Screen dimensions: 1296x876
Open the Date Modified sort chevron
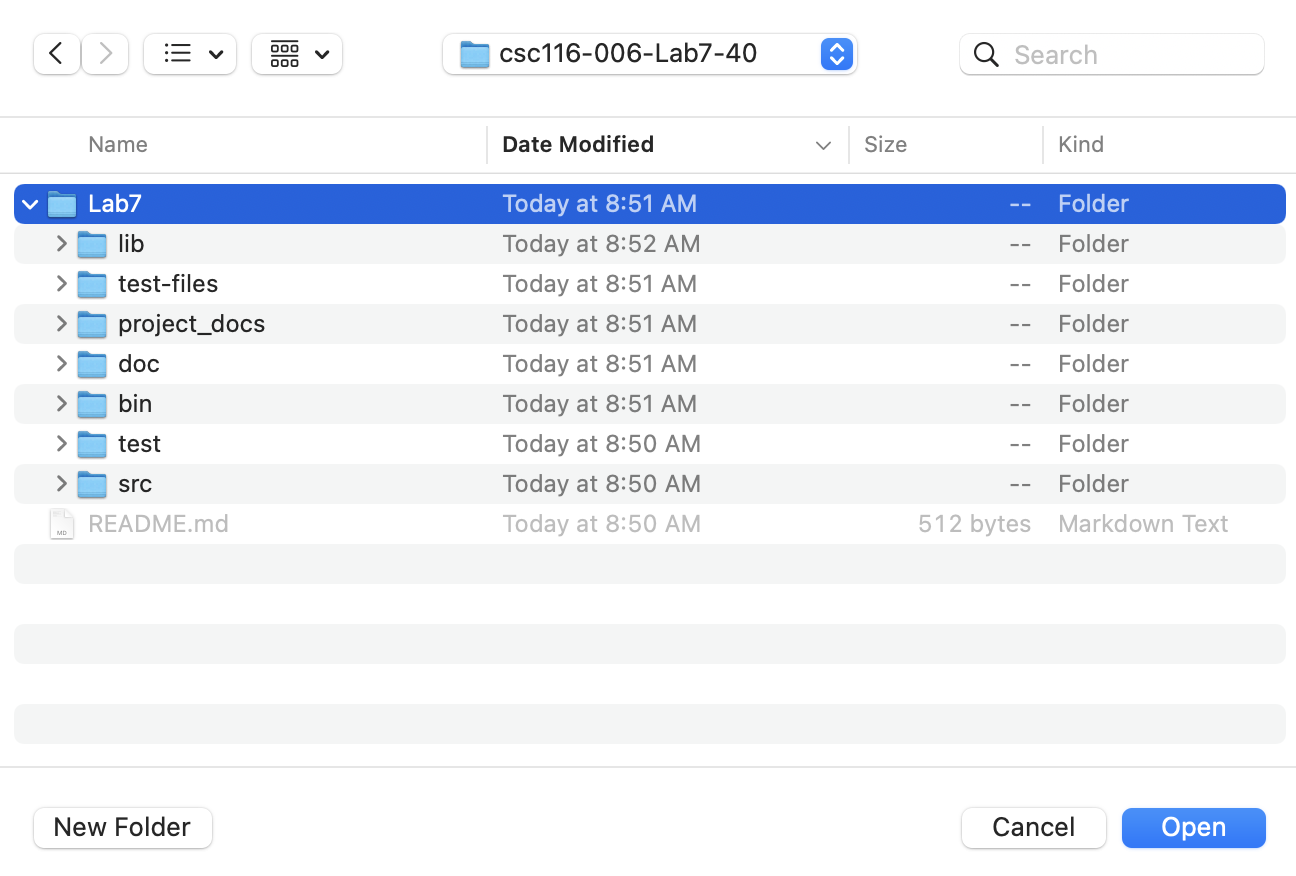point(822,145)
